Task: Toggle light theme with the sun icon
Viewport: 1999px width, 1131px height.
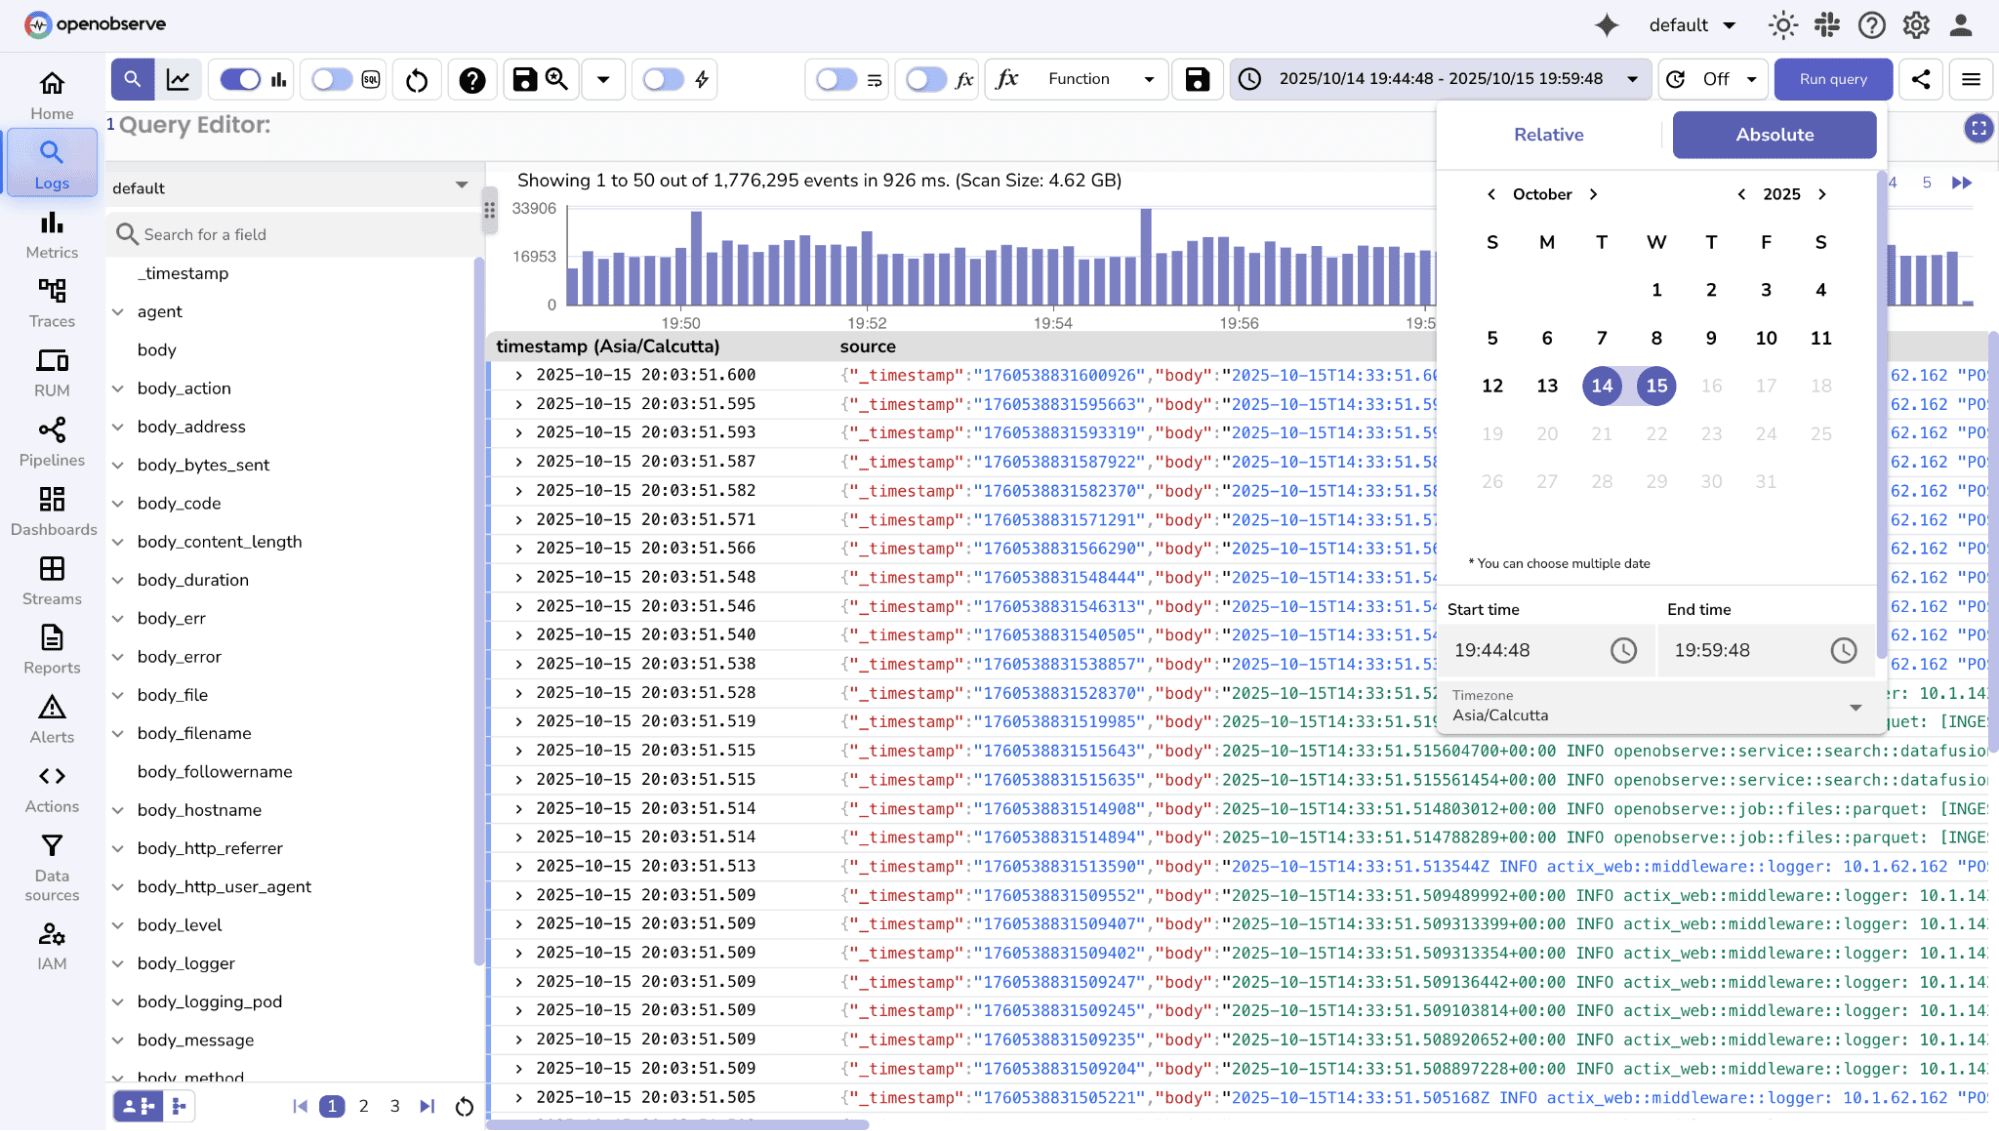Action: pyautogui.click(x=1783, y=25)
